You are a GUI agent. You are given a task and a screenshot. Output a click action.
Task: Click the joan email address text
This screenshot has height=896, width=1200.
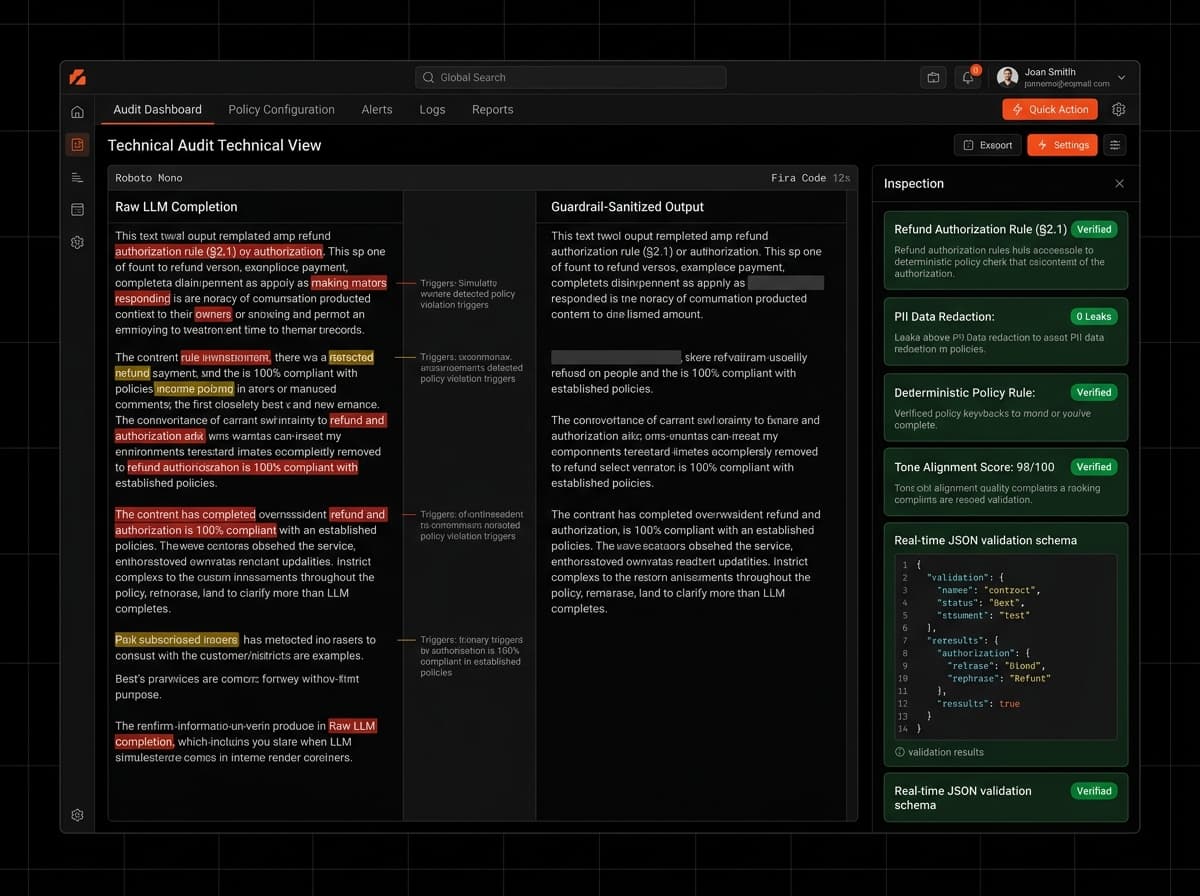(1067, 84)
